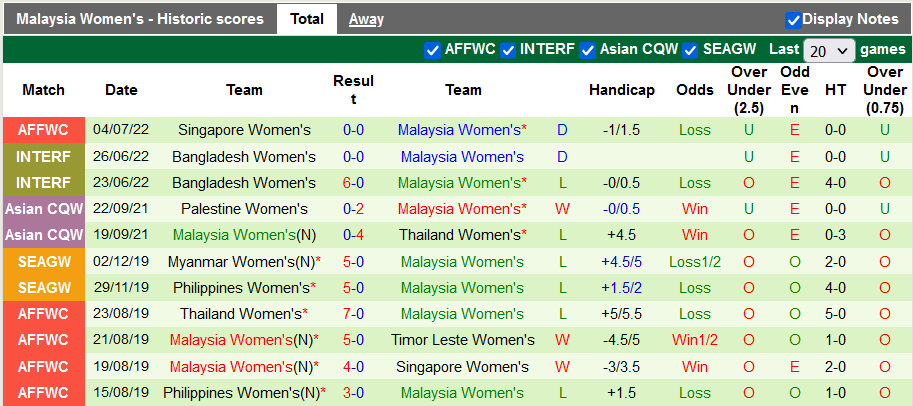Image resolution: width=913 pixels, height=406 pixels.
Task: Select the Total tab
Action: click(306, 19)
